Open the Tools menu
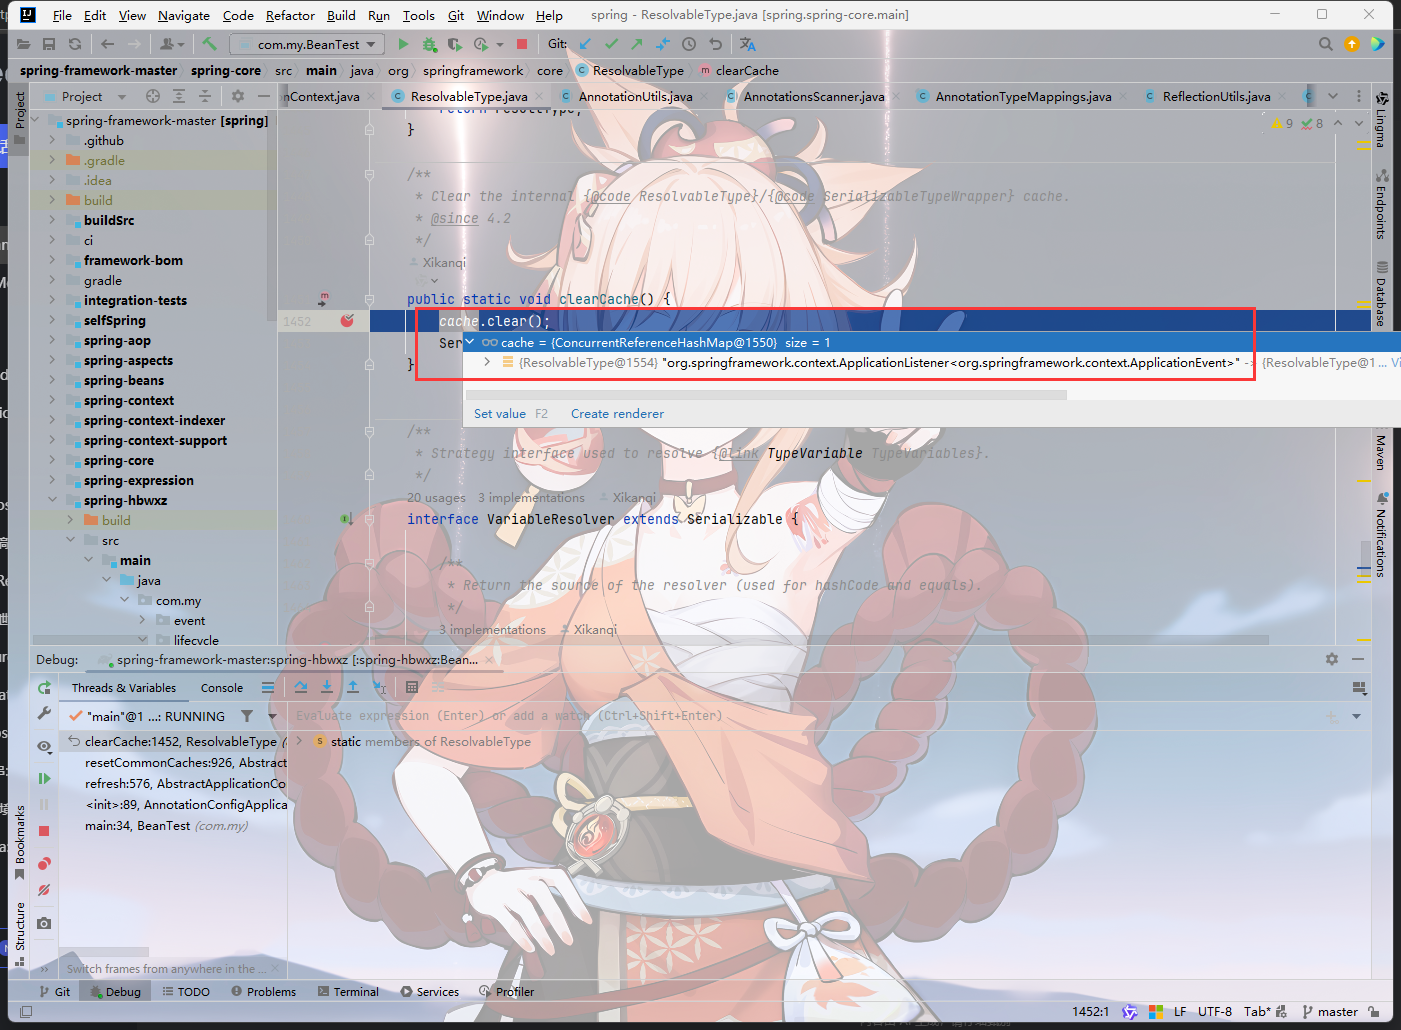The height and width of the screenshot is (1030, 1401). 418,15
